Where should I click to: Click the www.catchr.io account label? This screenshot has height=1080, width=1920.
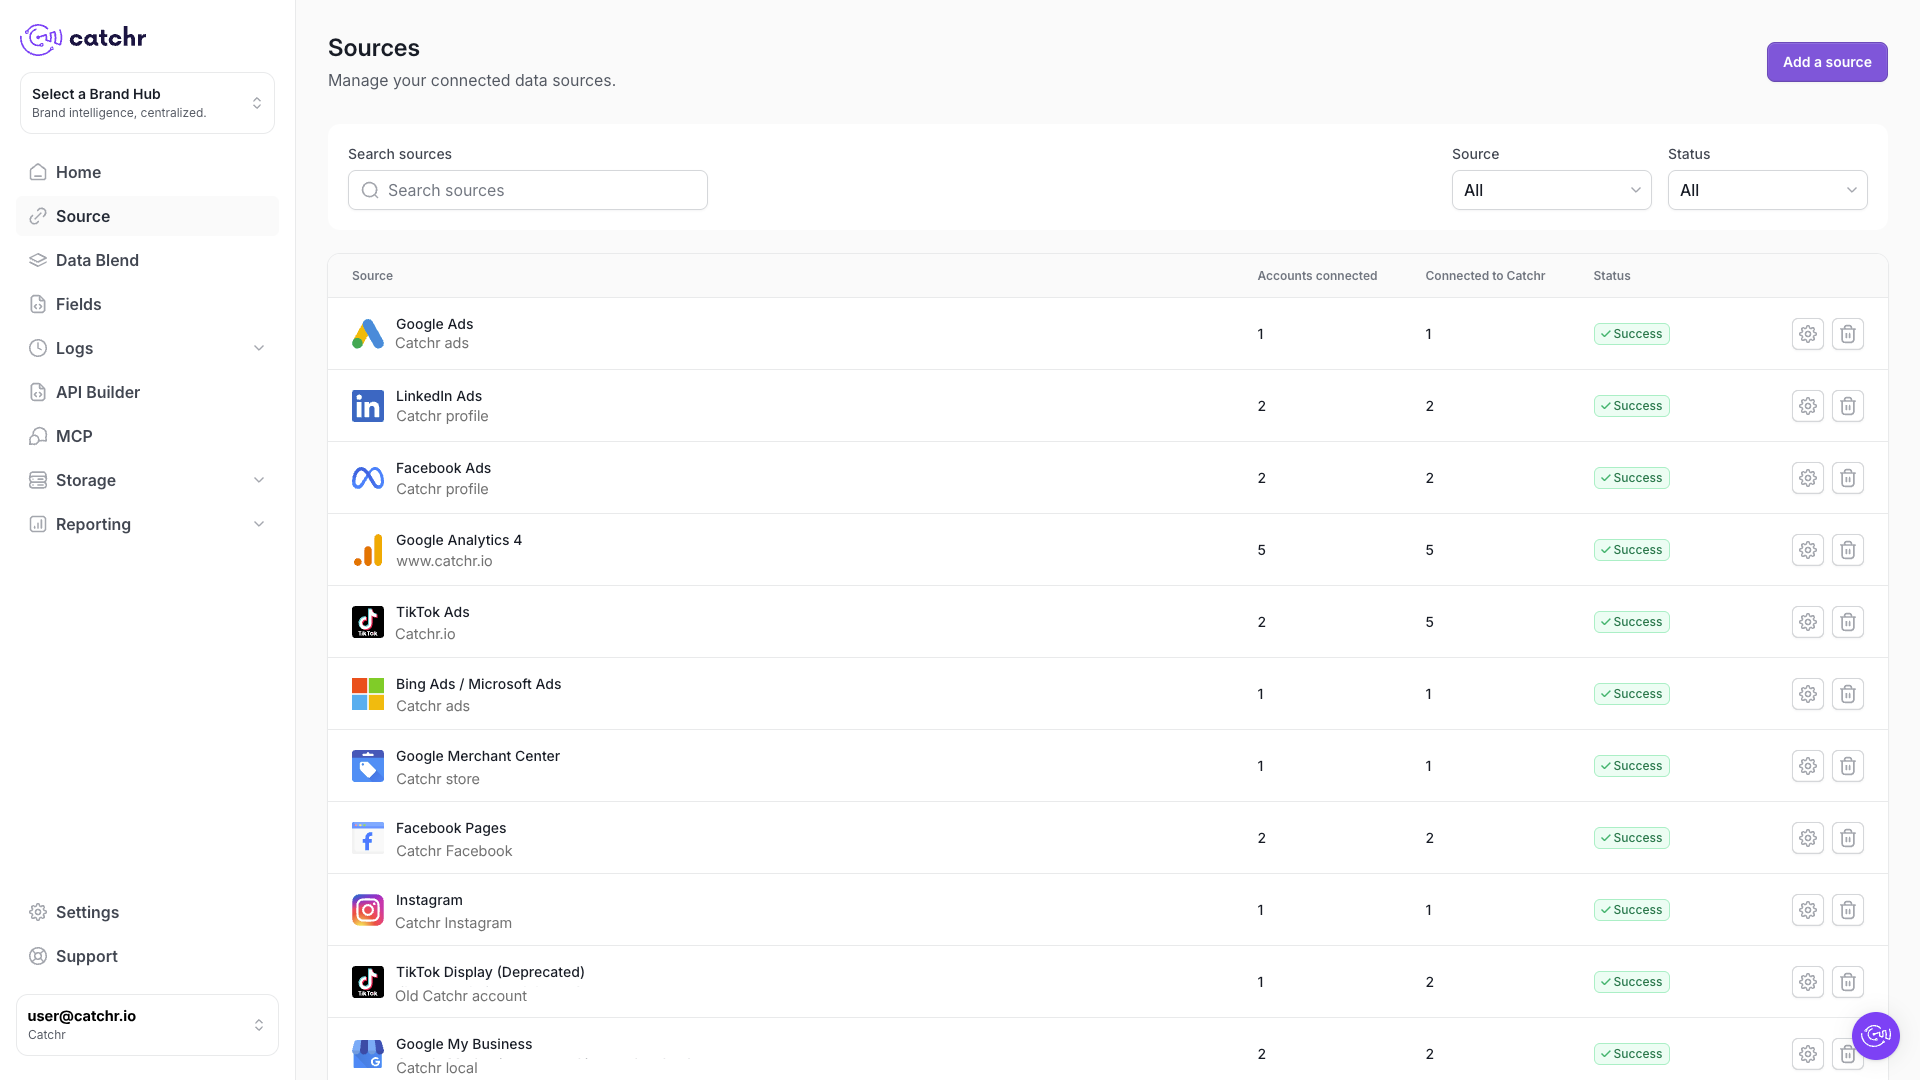[x=444, y=561]
